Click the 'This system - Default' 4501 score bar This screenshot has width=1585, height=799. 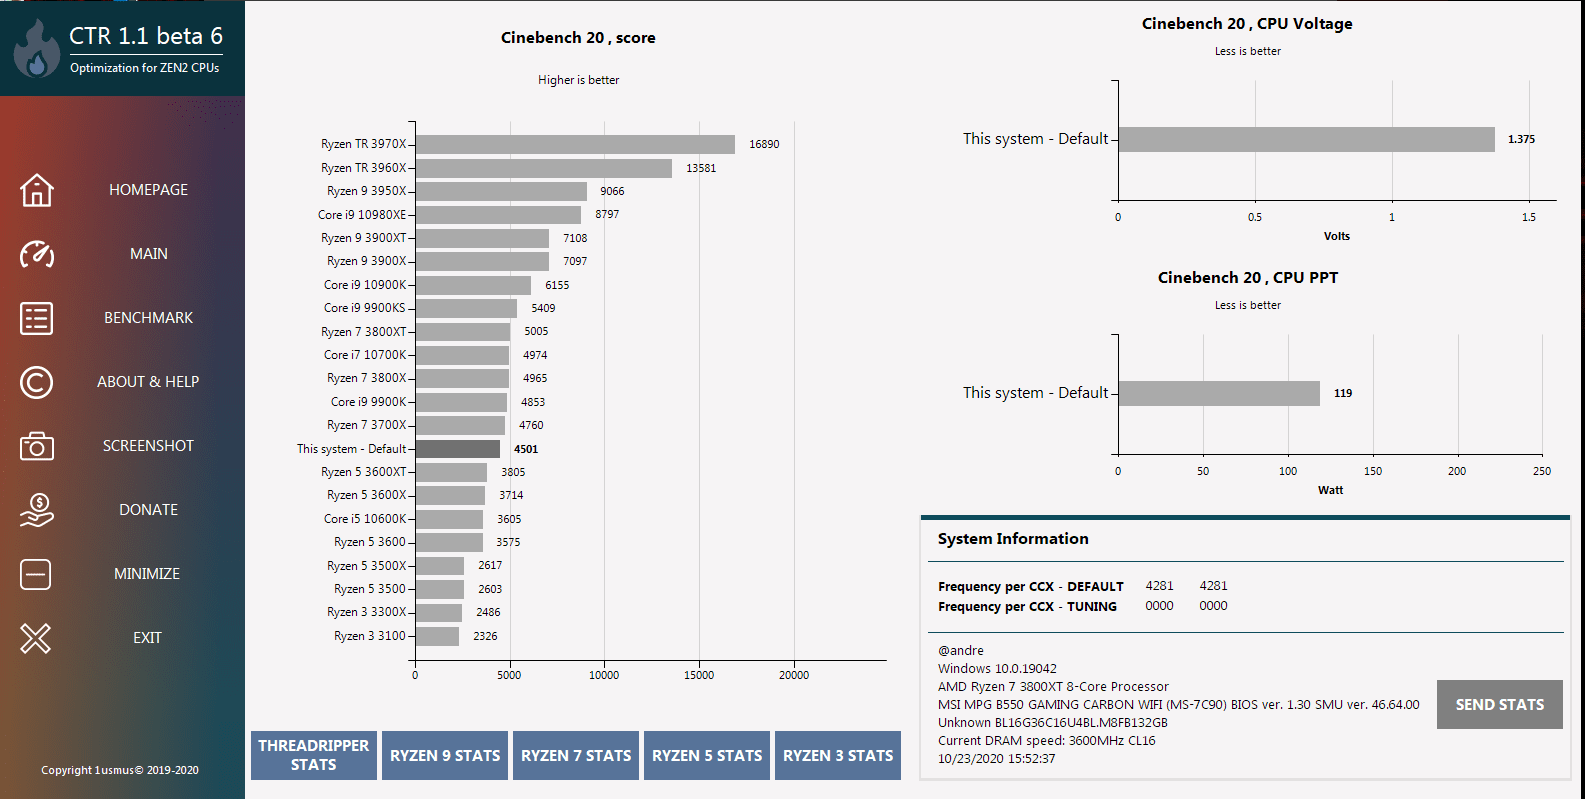point(458,449)
